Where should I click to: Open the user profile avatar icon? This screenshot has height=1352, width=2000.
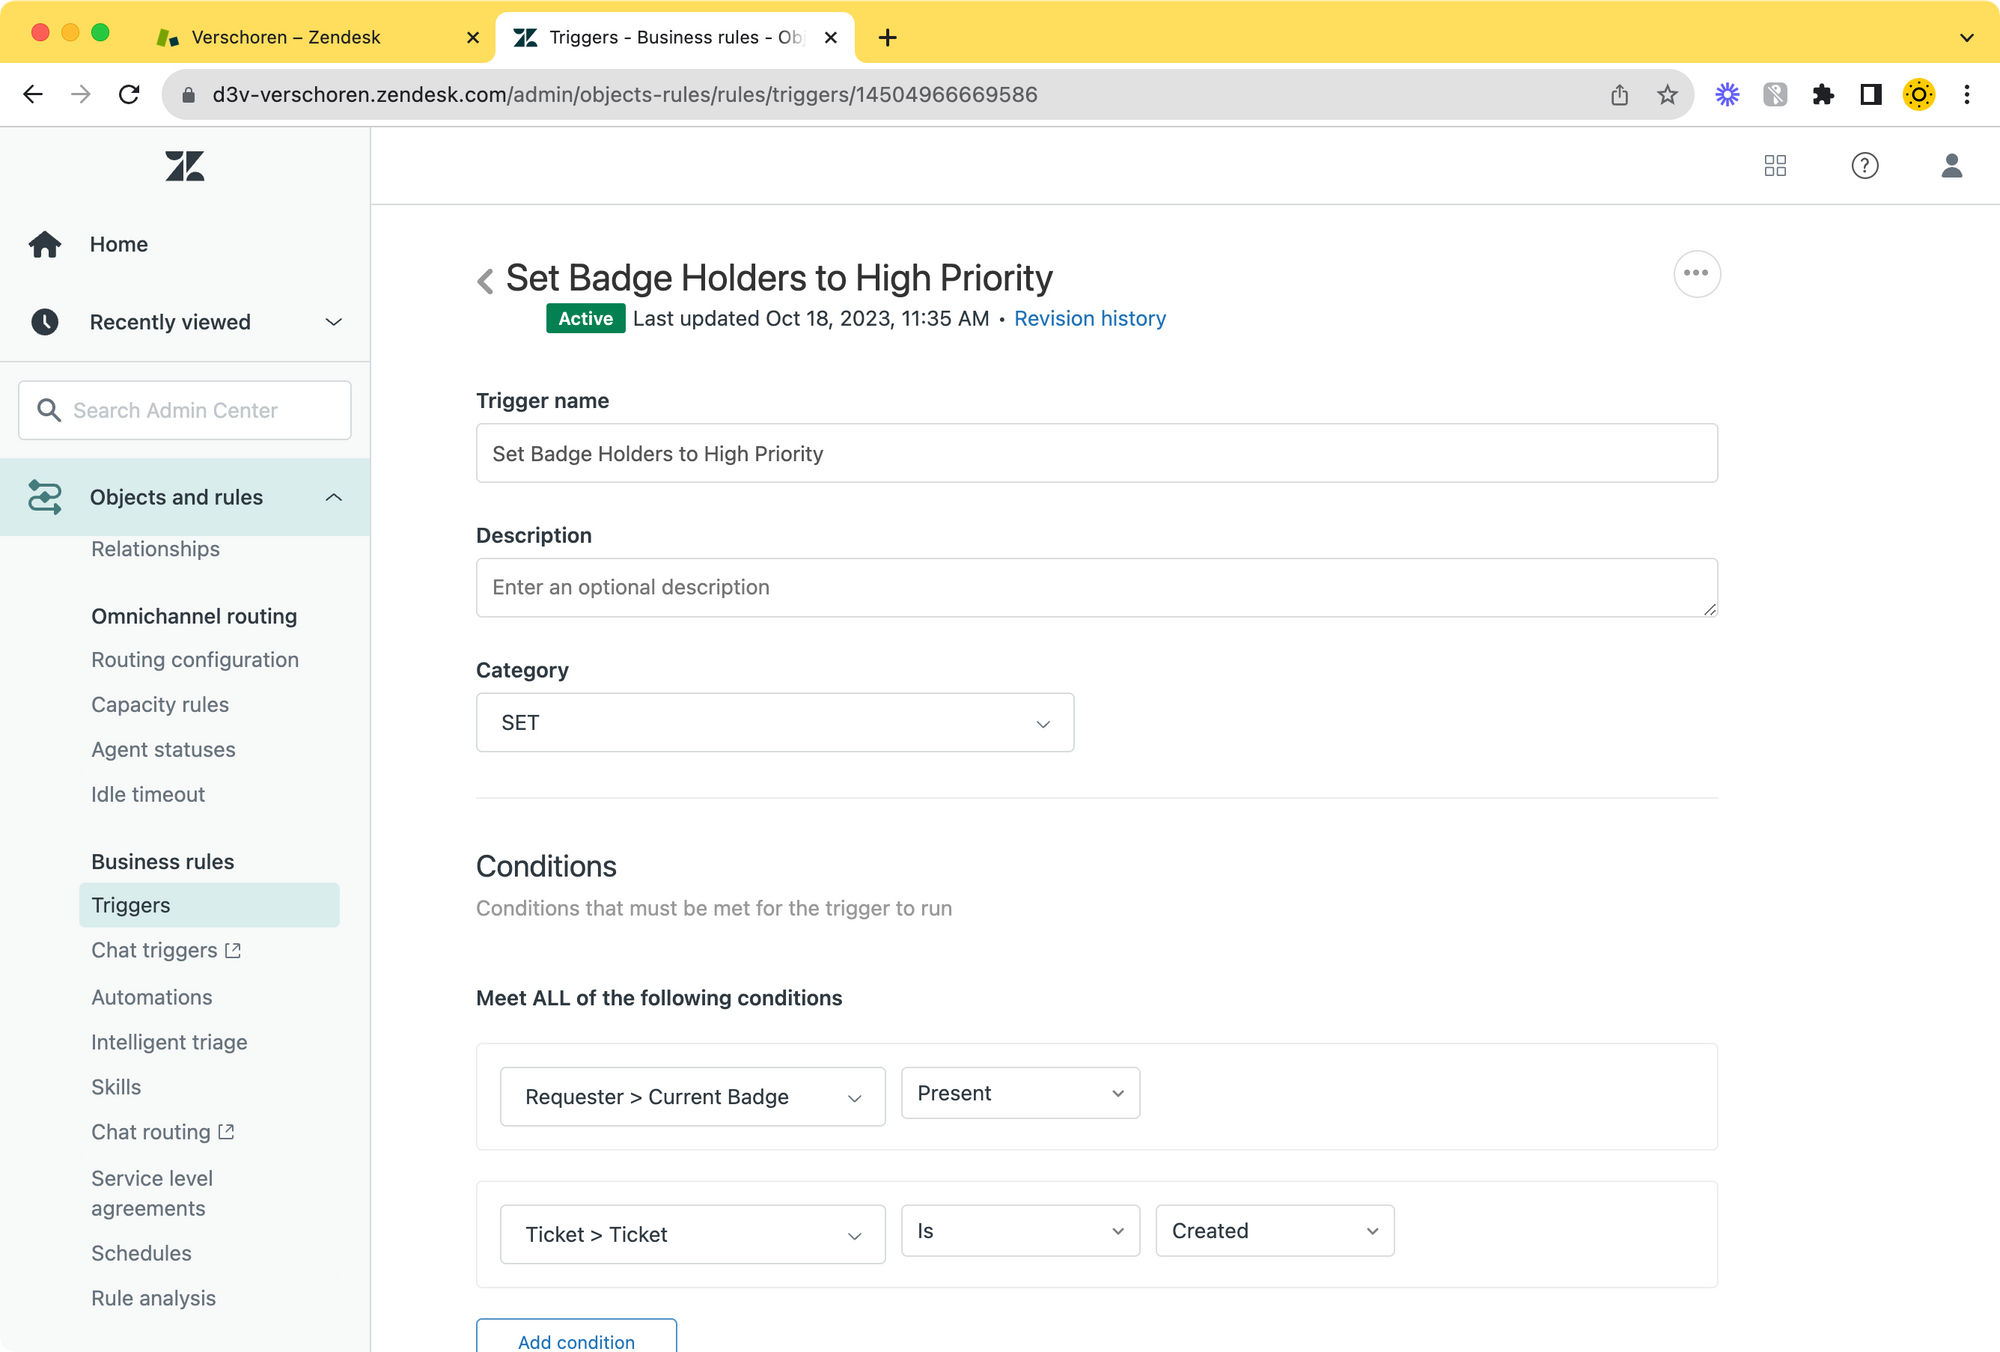click(x=1951, y=166)
